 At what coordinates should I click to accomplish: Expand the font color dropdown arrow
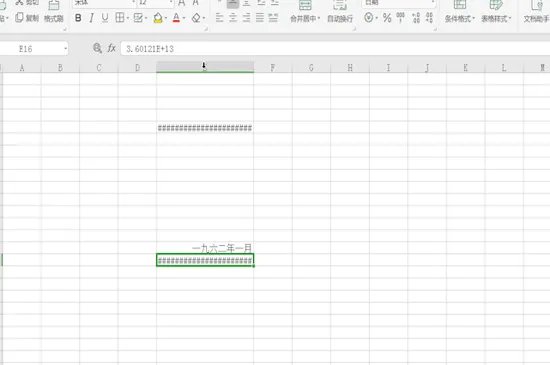tap(184, 18)
